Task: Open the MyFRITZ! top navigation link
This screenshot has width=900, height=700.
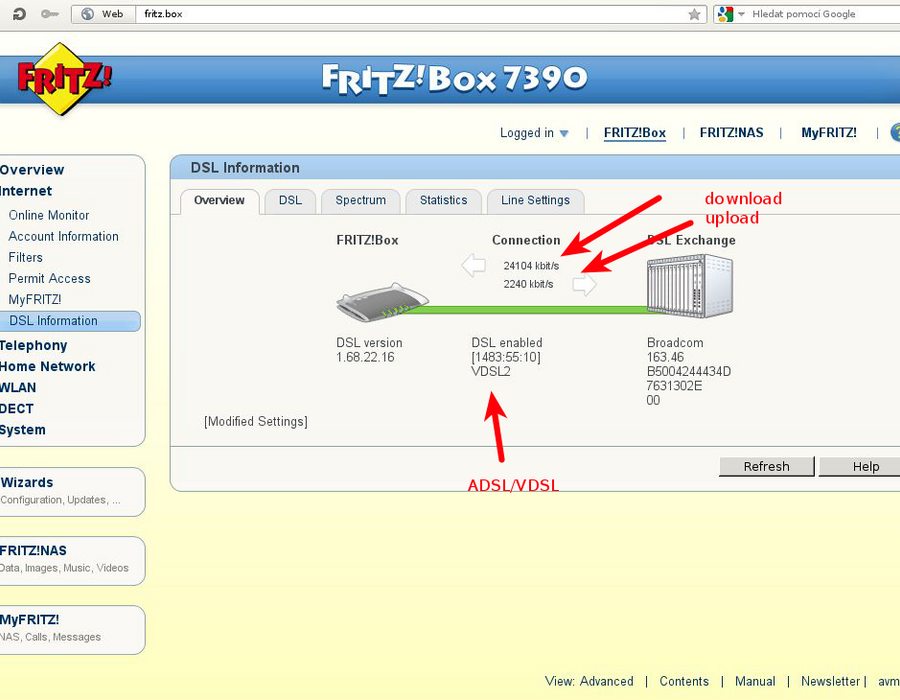Action: [x=829, y=133]
